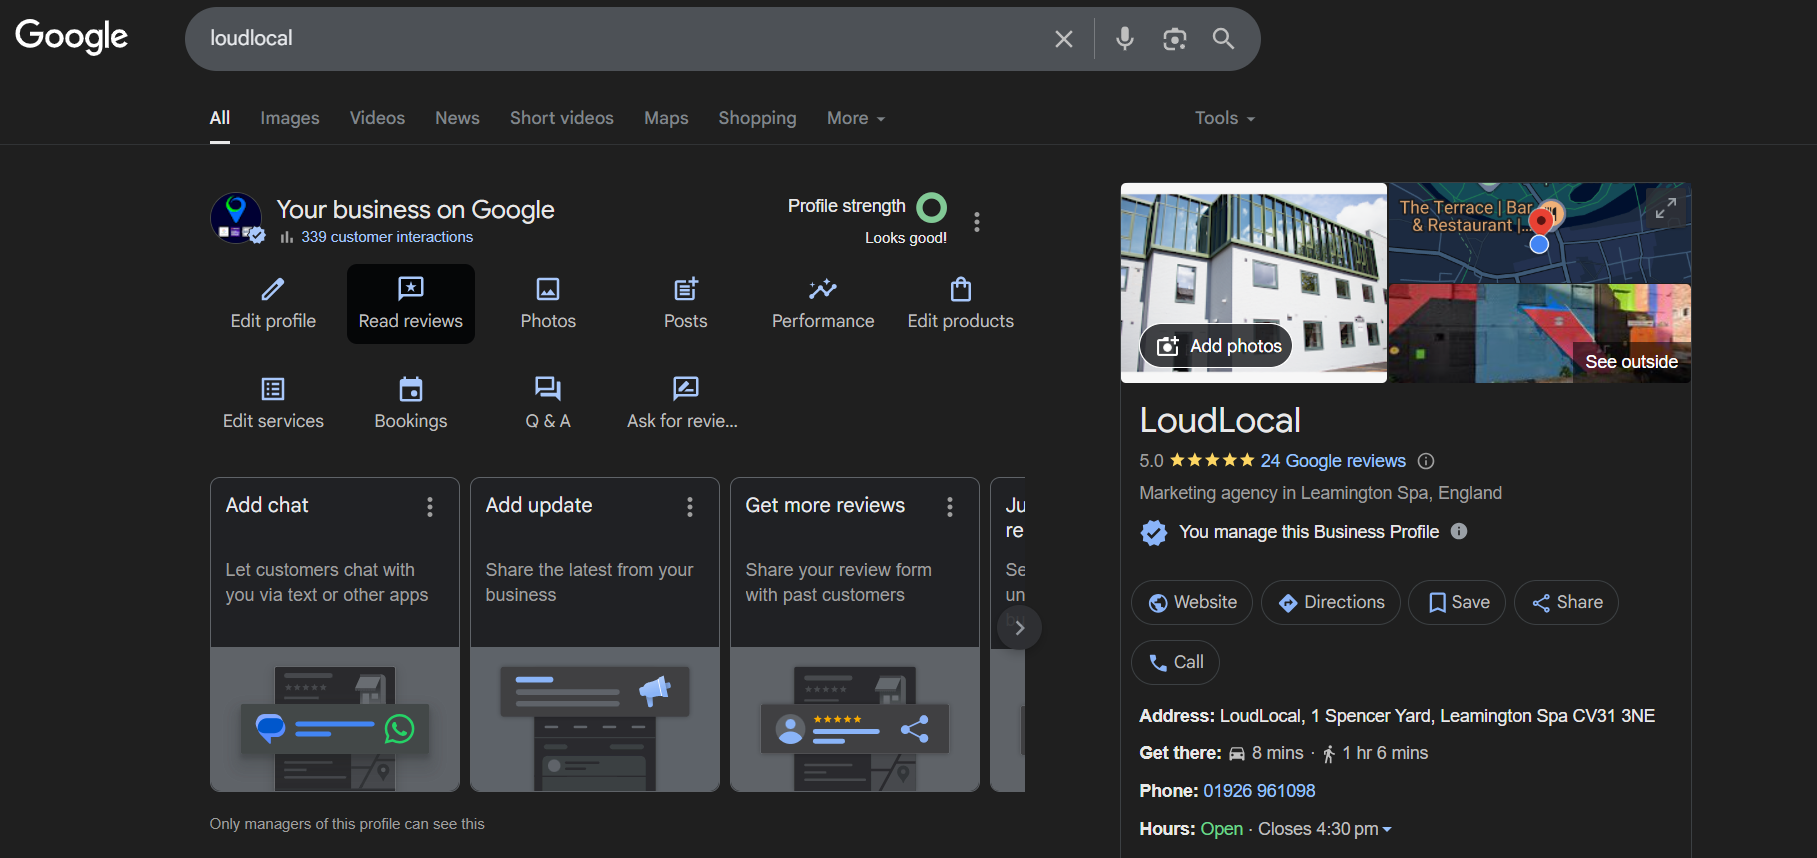Screen dimensions: 1817x858
Task: Click the Call button
Action: pyautogui.click(x=1175, y=662)
